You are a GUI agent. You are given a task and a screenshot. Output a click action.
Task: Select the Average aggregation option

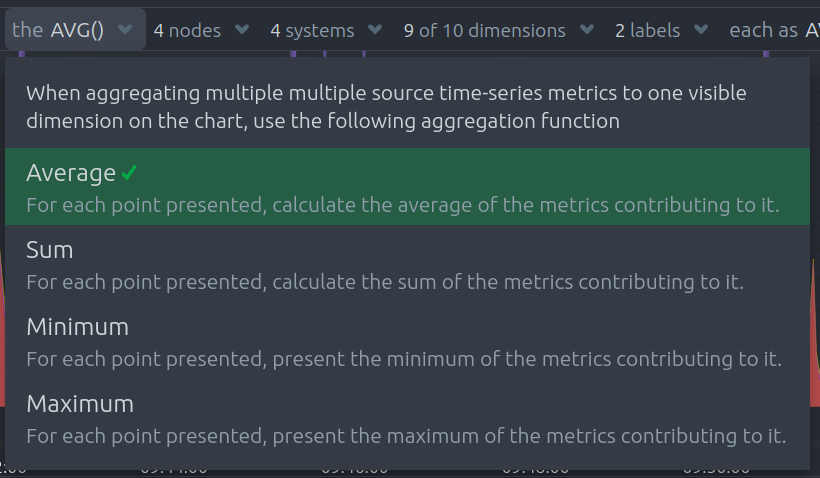(407, 187)
